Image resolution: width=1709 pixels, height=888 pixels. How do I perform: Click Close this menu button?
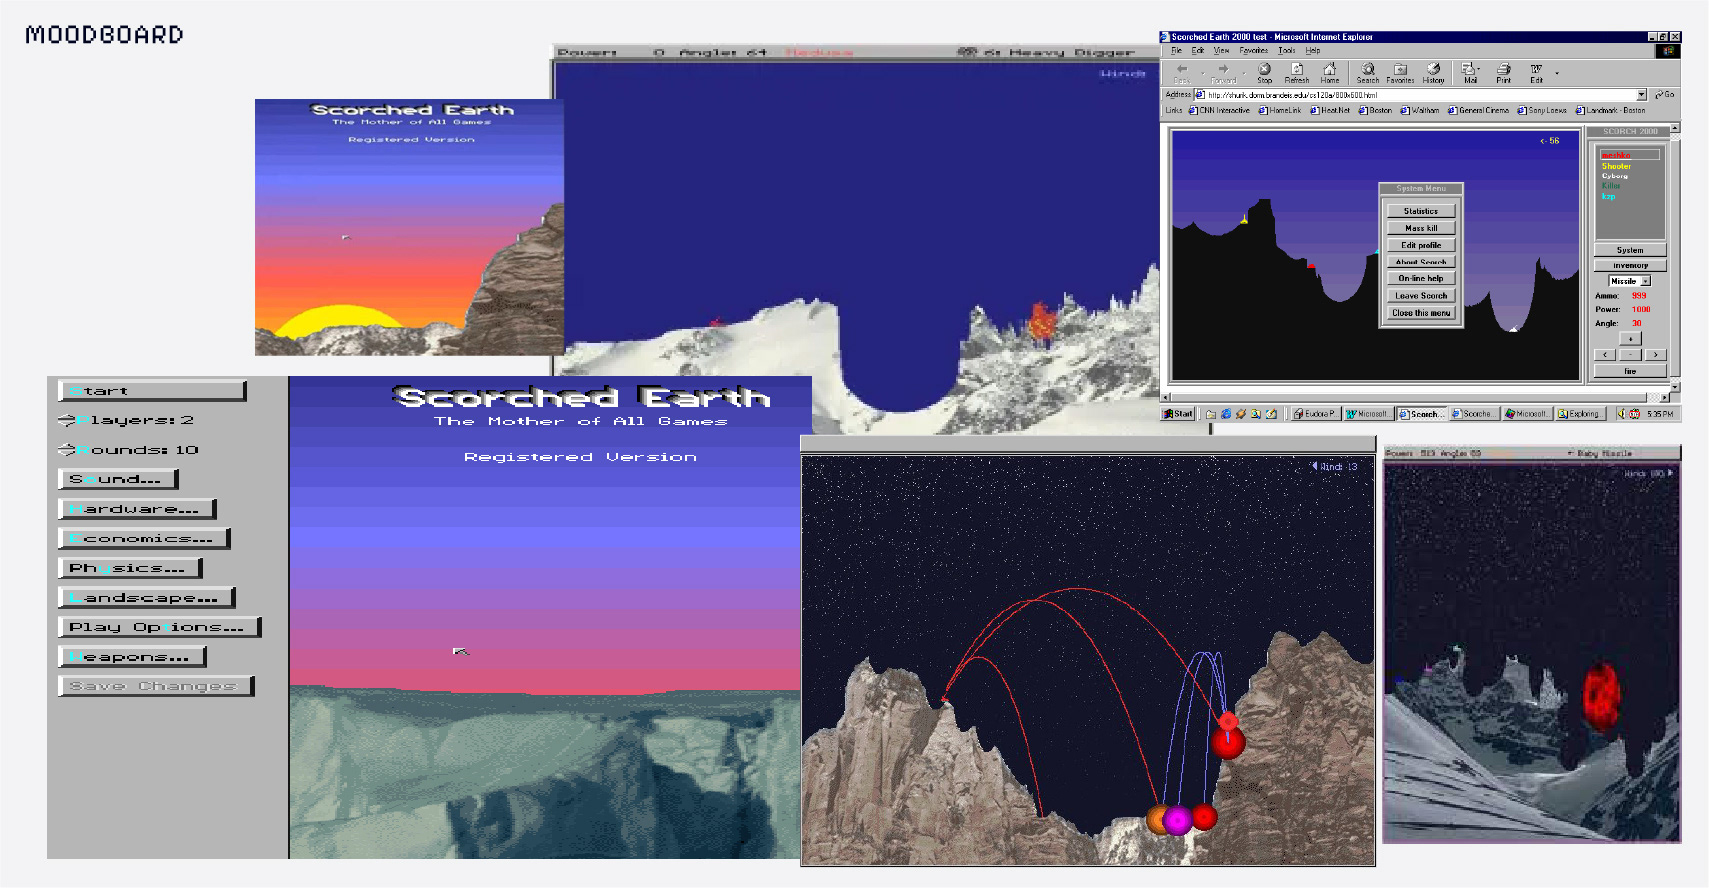click(1421, 313)
